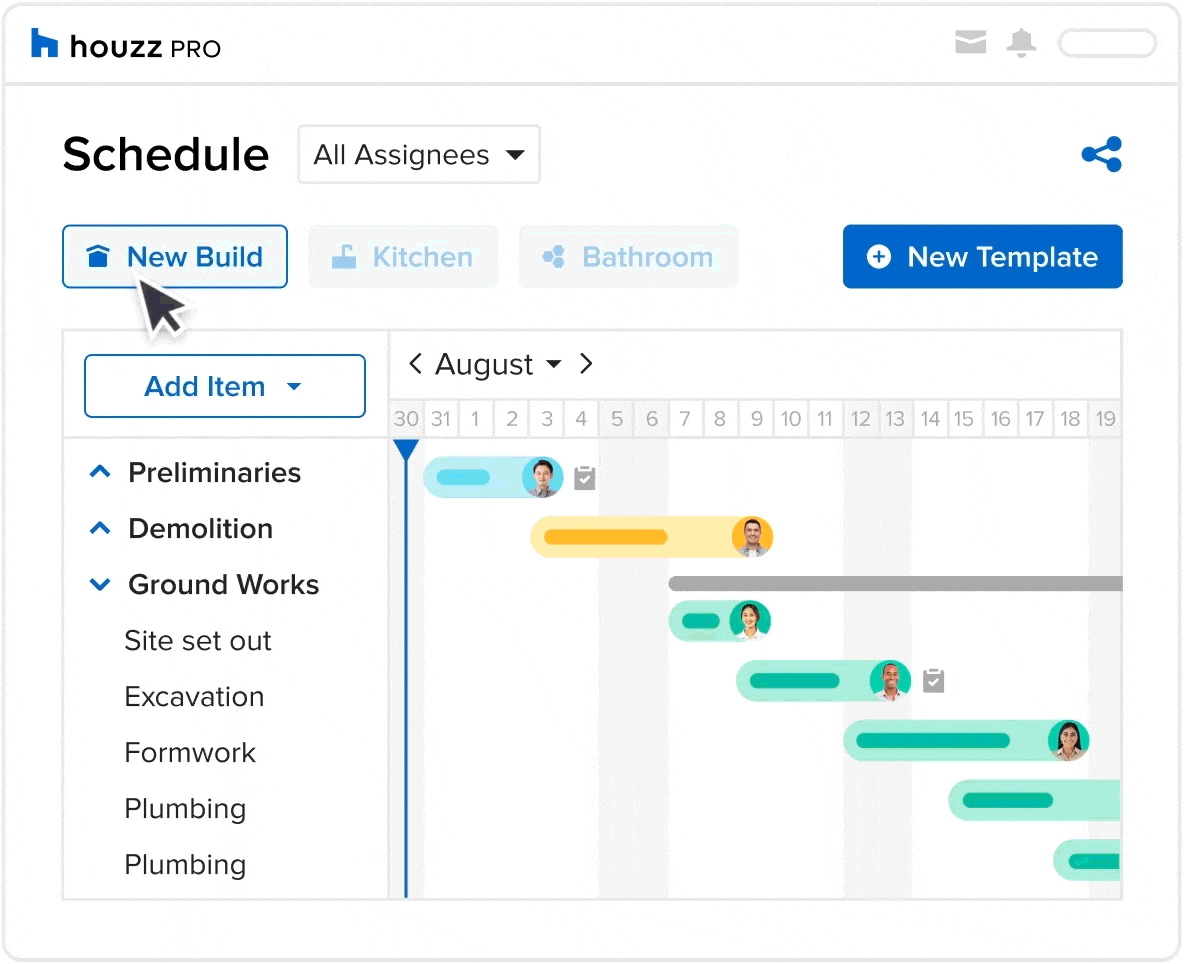Click the checklist icon beside the Preliminaries bar

point(585,478)
